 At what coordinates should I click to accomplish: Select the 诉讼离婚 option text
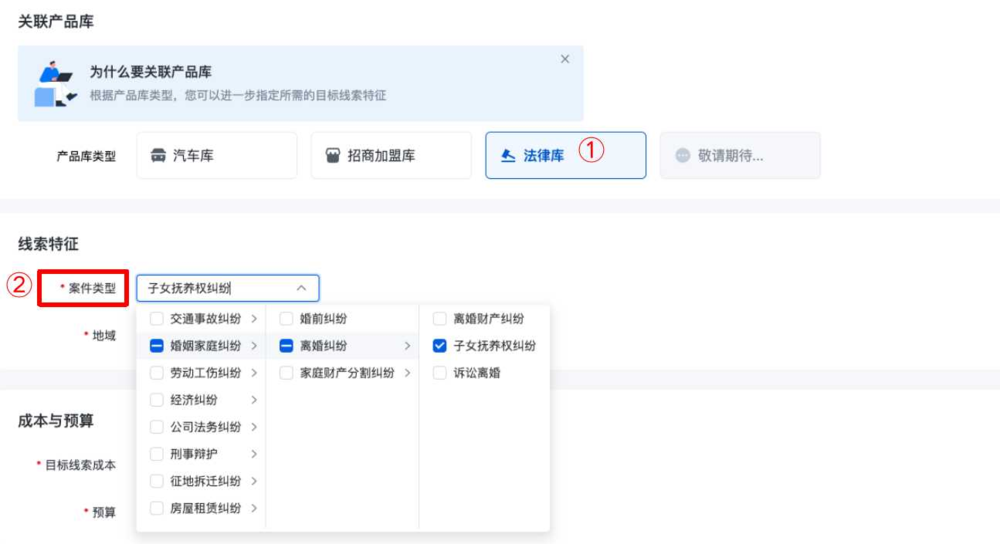tap(477, 372)
